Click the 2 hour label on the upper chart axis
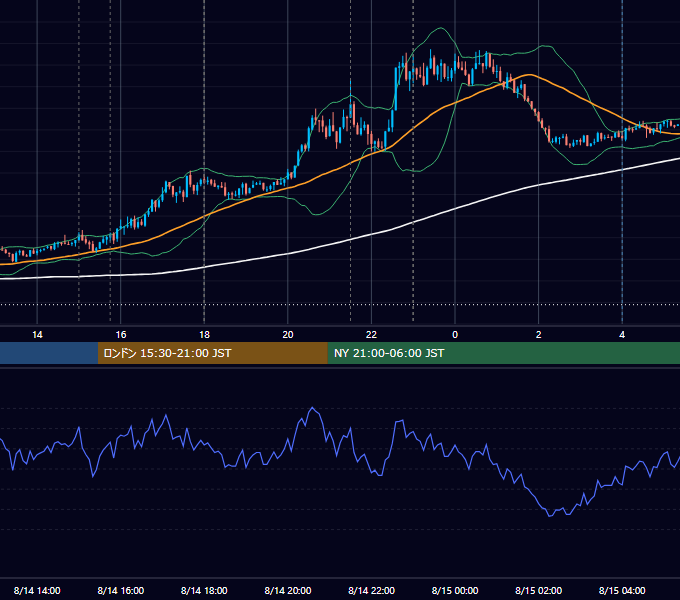Screen dimensions: 680x600 pyautogui.click(x=539, y=335)
